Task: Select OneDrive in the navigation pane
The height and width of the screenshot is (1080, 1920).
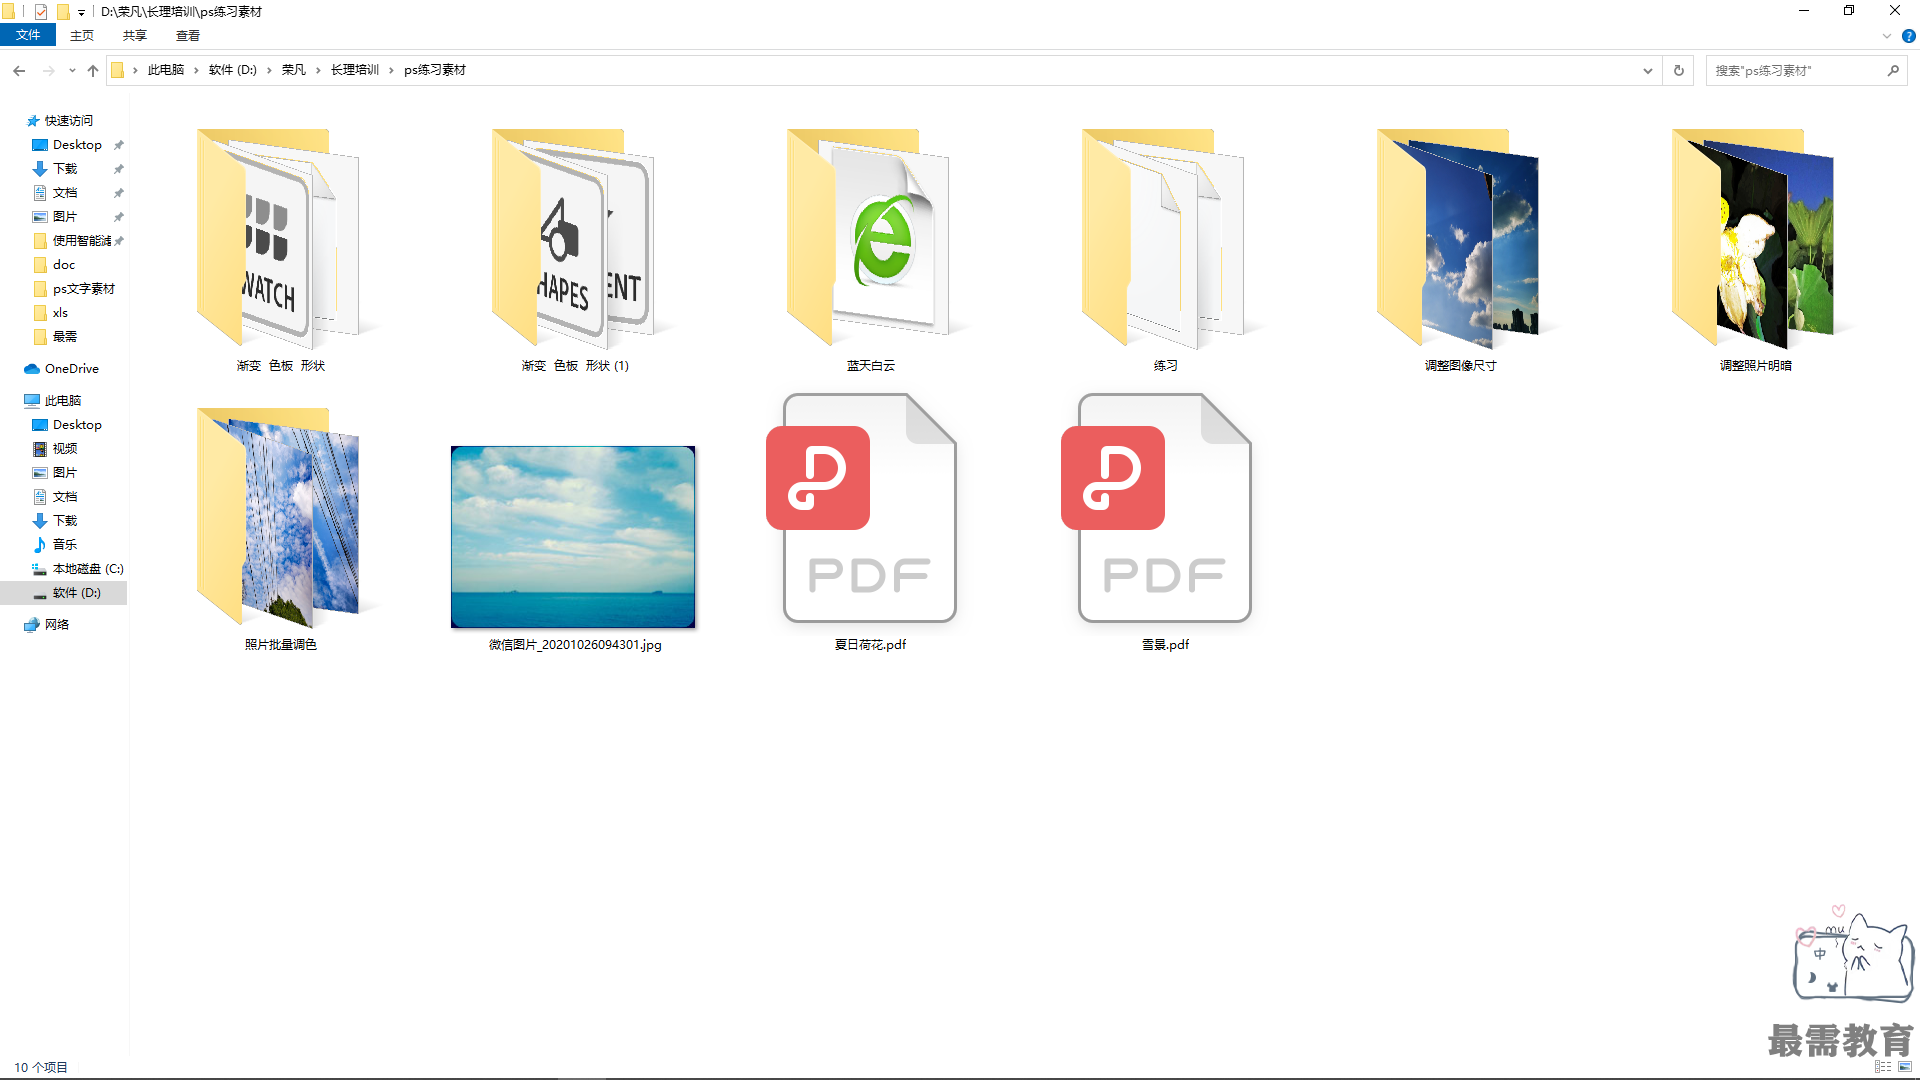Action: click(x=72, y=369)
